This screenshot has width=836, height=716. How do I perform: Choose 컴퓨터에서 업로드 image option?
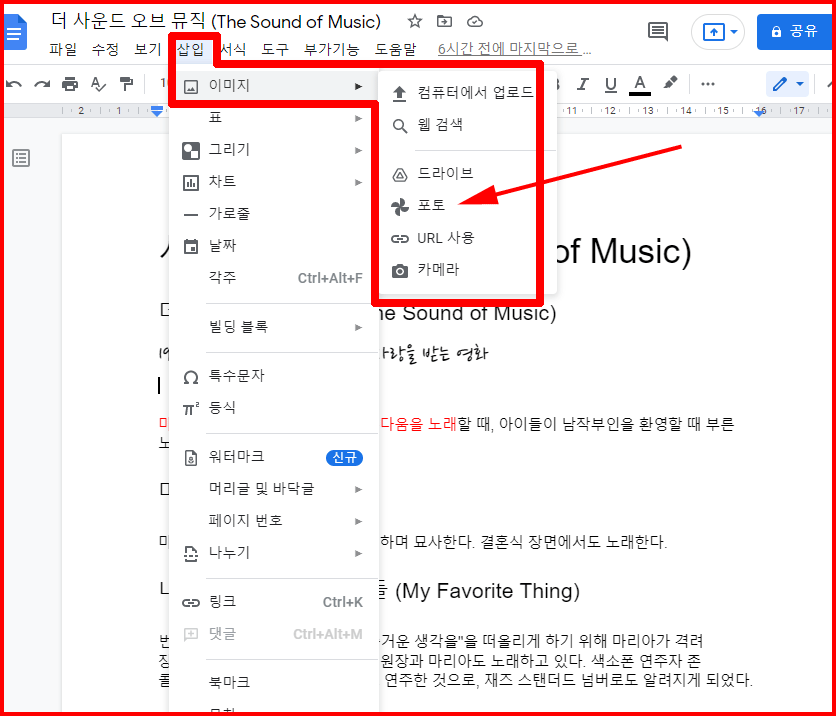[x=467, y=93]
